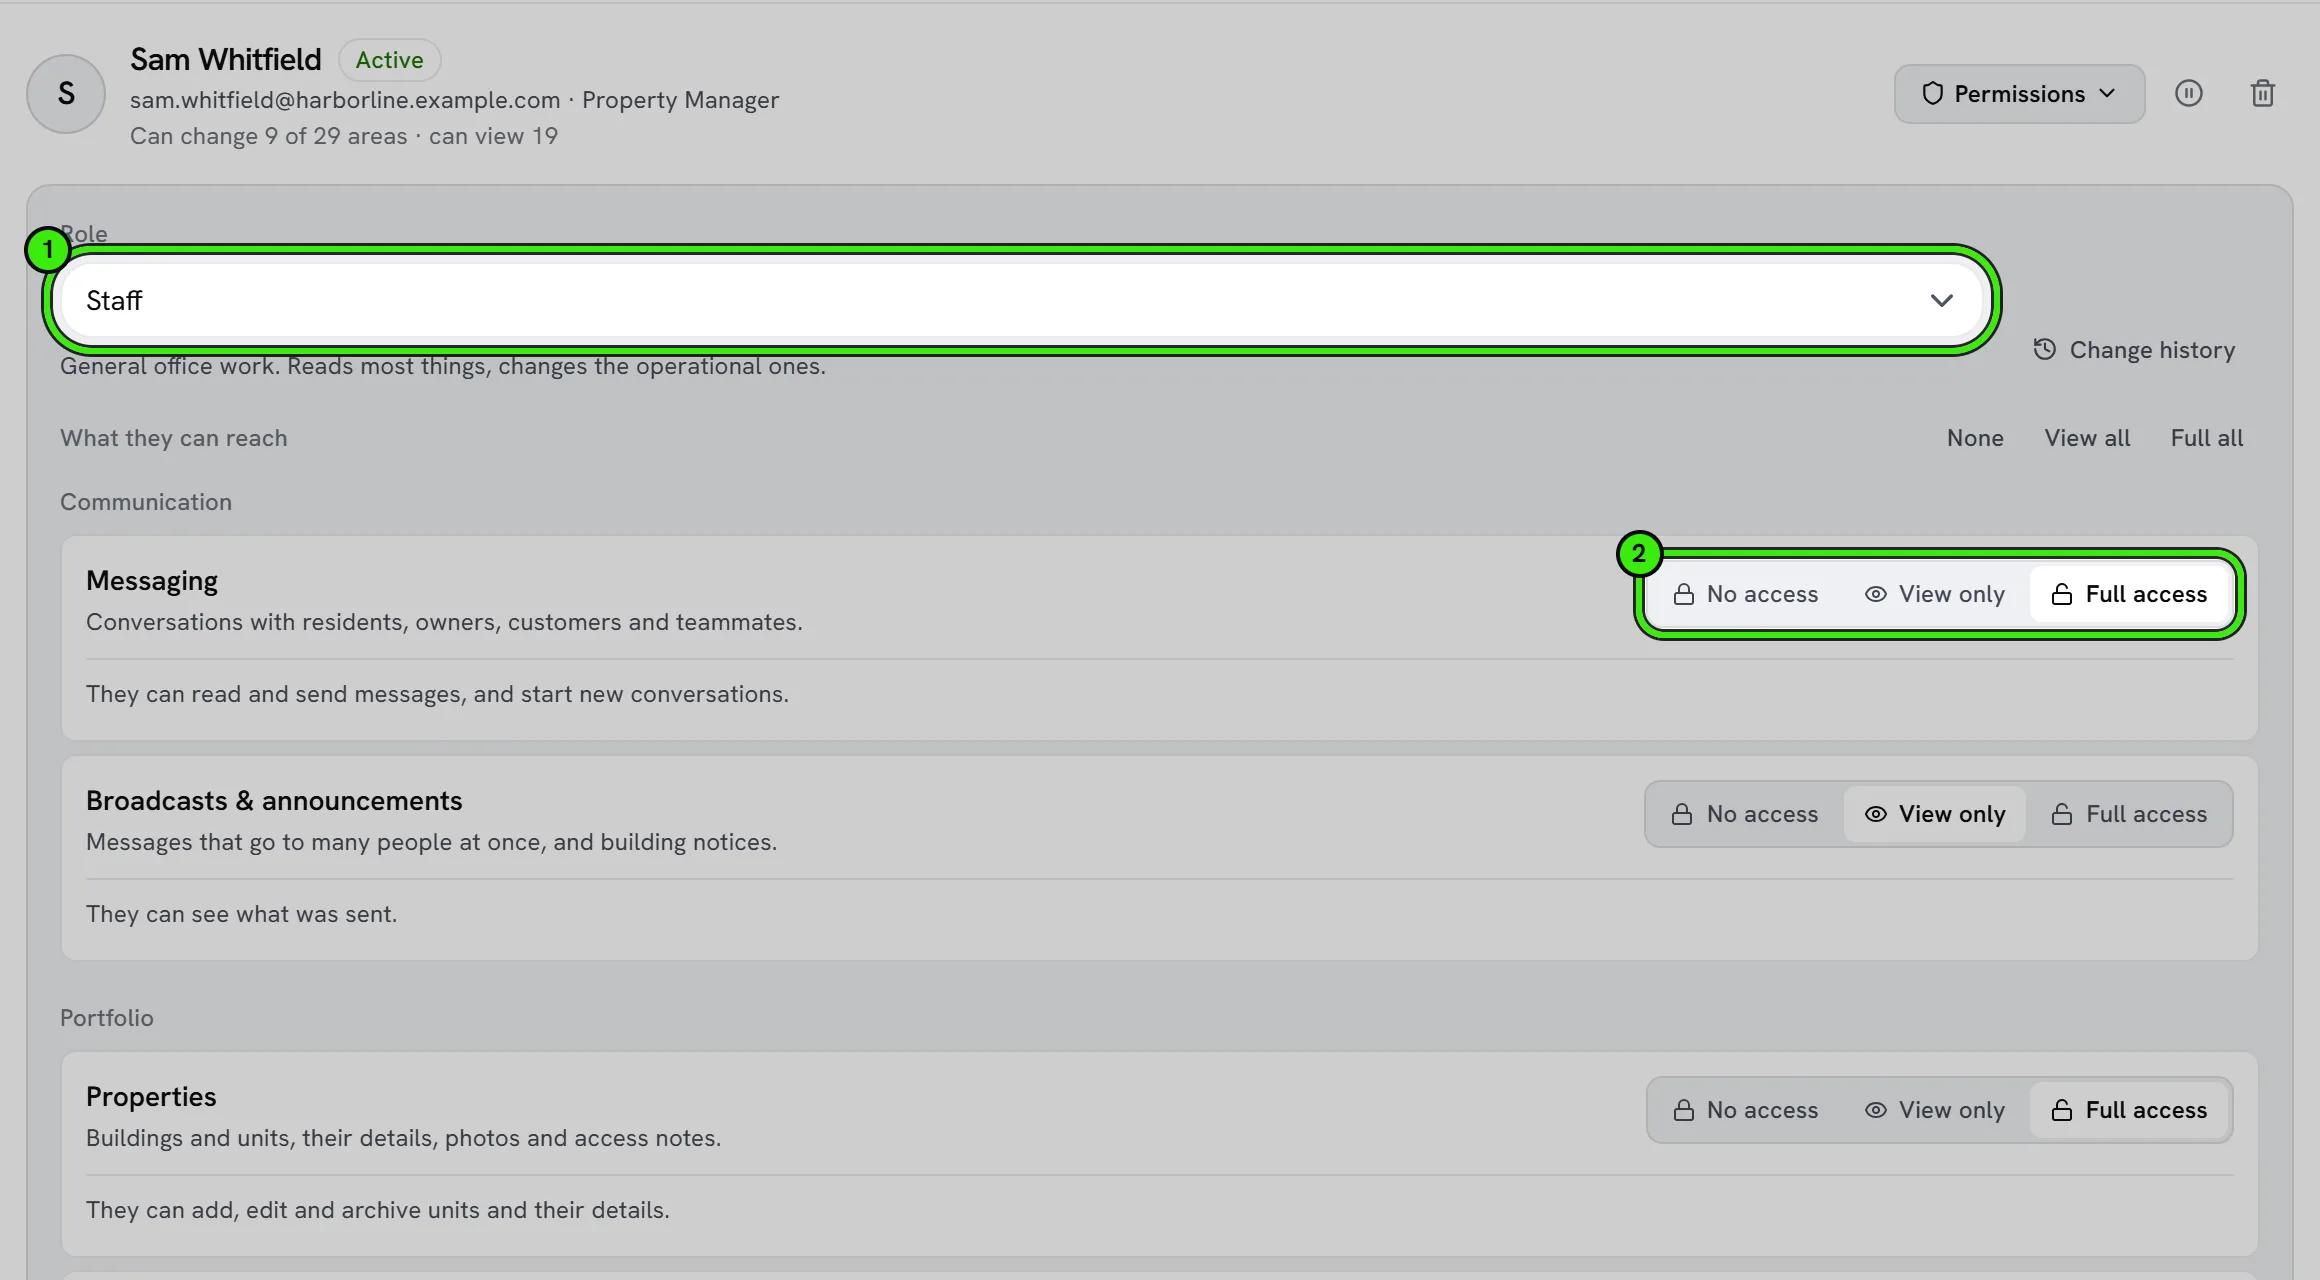Choose Full access for Properties
The width and height of the screenshot is (2320, 1280).
pyautogui.click(x=2129, y=1110)
